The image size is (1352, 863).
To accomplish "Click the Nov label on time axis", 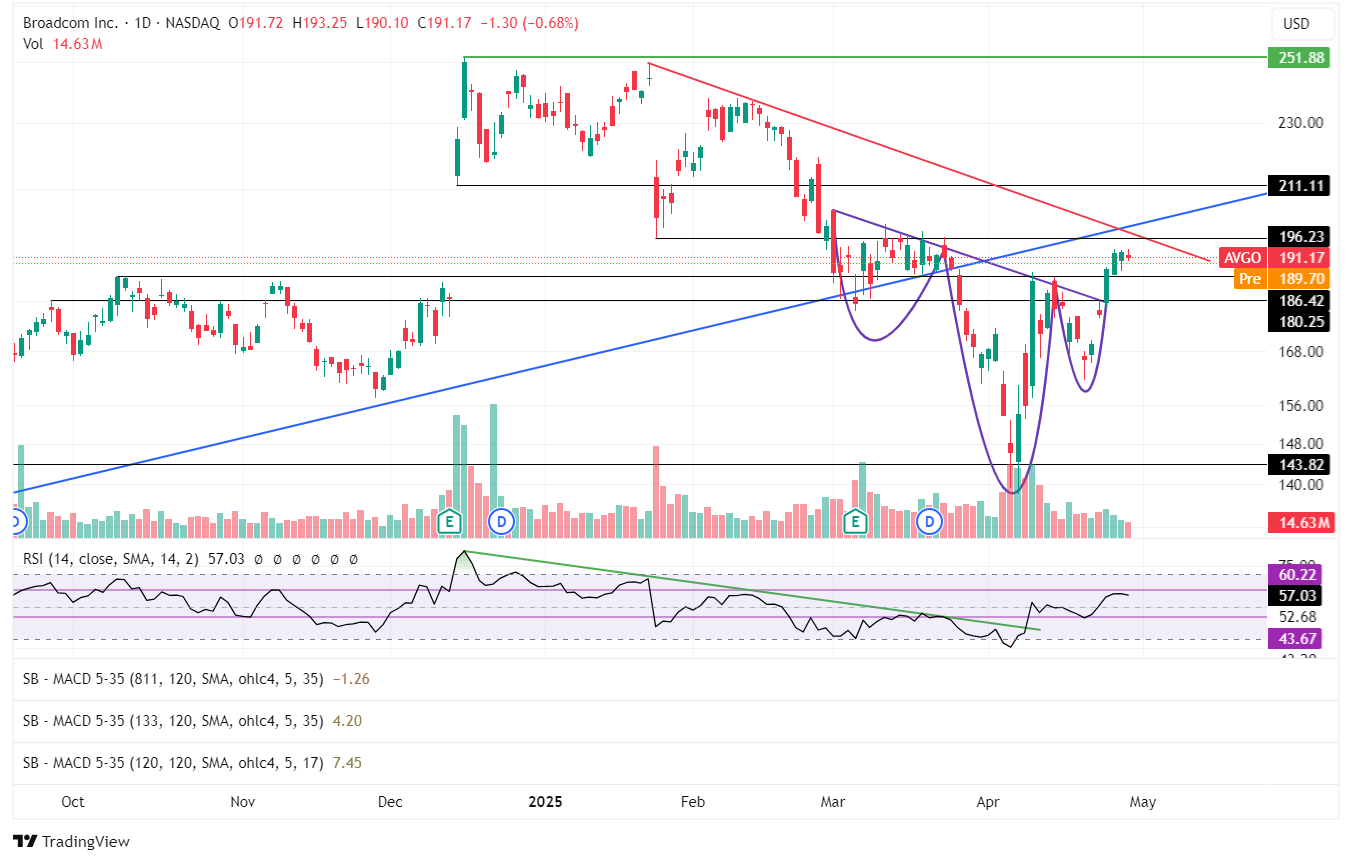I will (243, 802).
